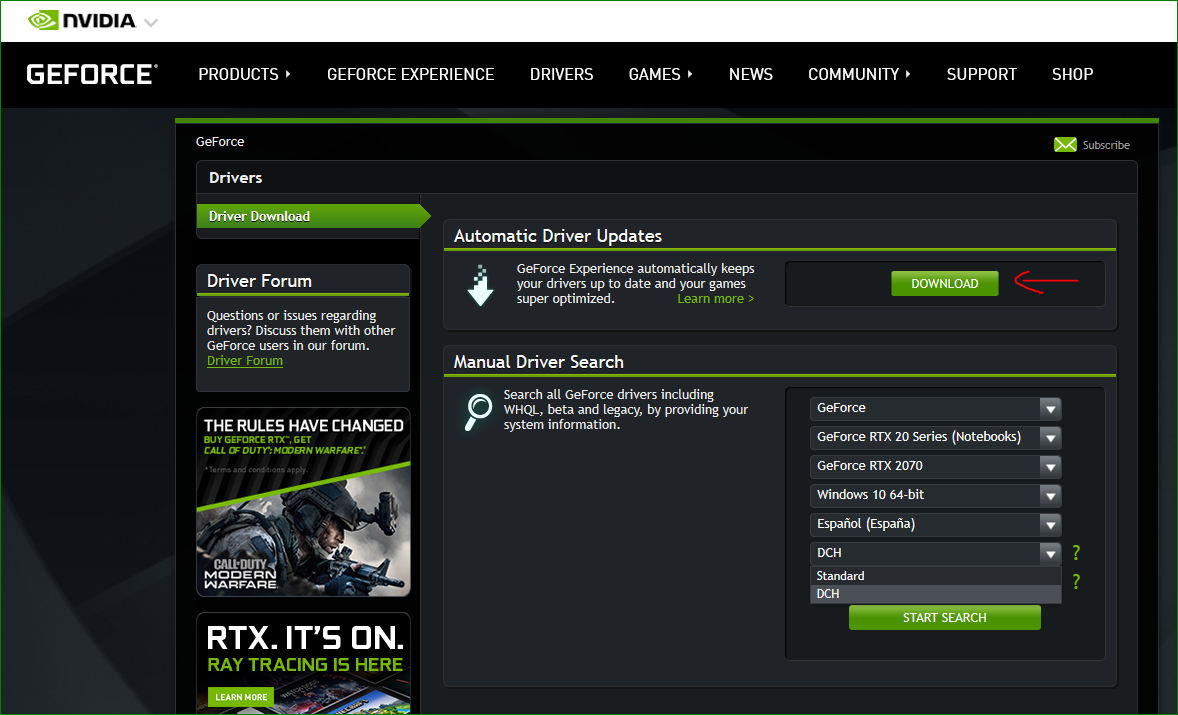Open the Español (España) language dropdown

coord(935,524)
